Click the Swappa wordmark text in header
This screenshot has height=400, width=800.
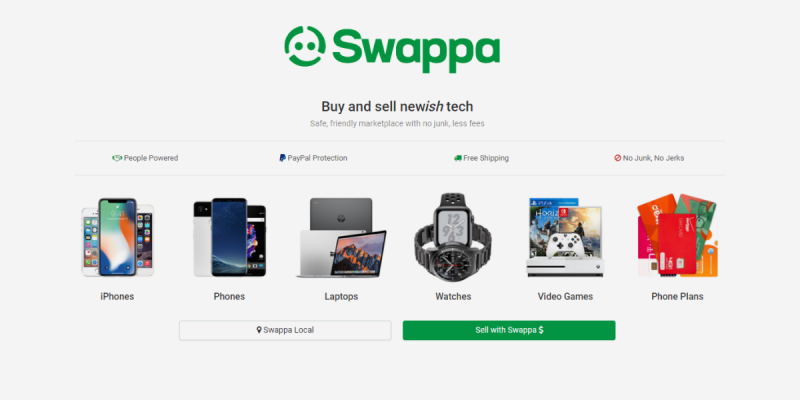[x=416, y=49]
